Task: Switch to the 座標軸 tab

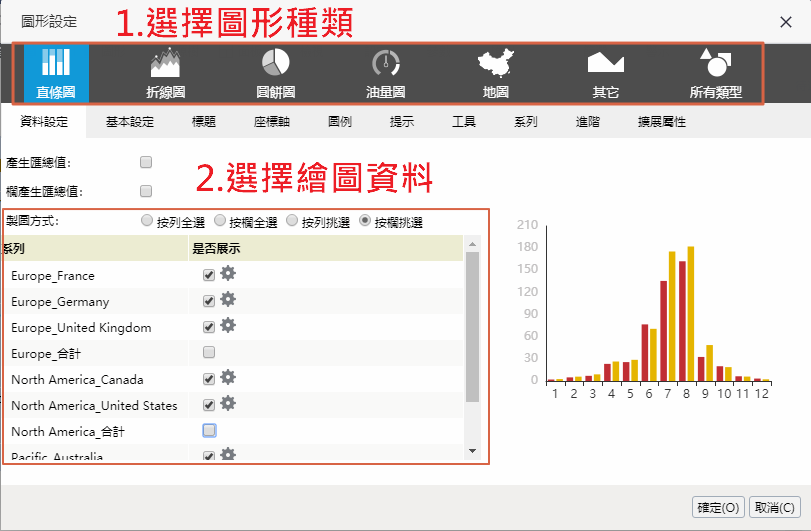Action: (271, 122)
